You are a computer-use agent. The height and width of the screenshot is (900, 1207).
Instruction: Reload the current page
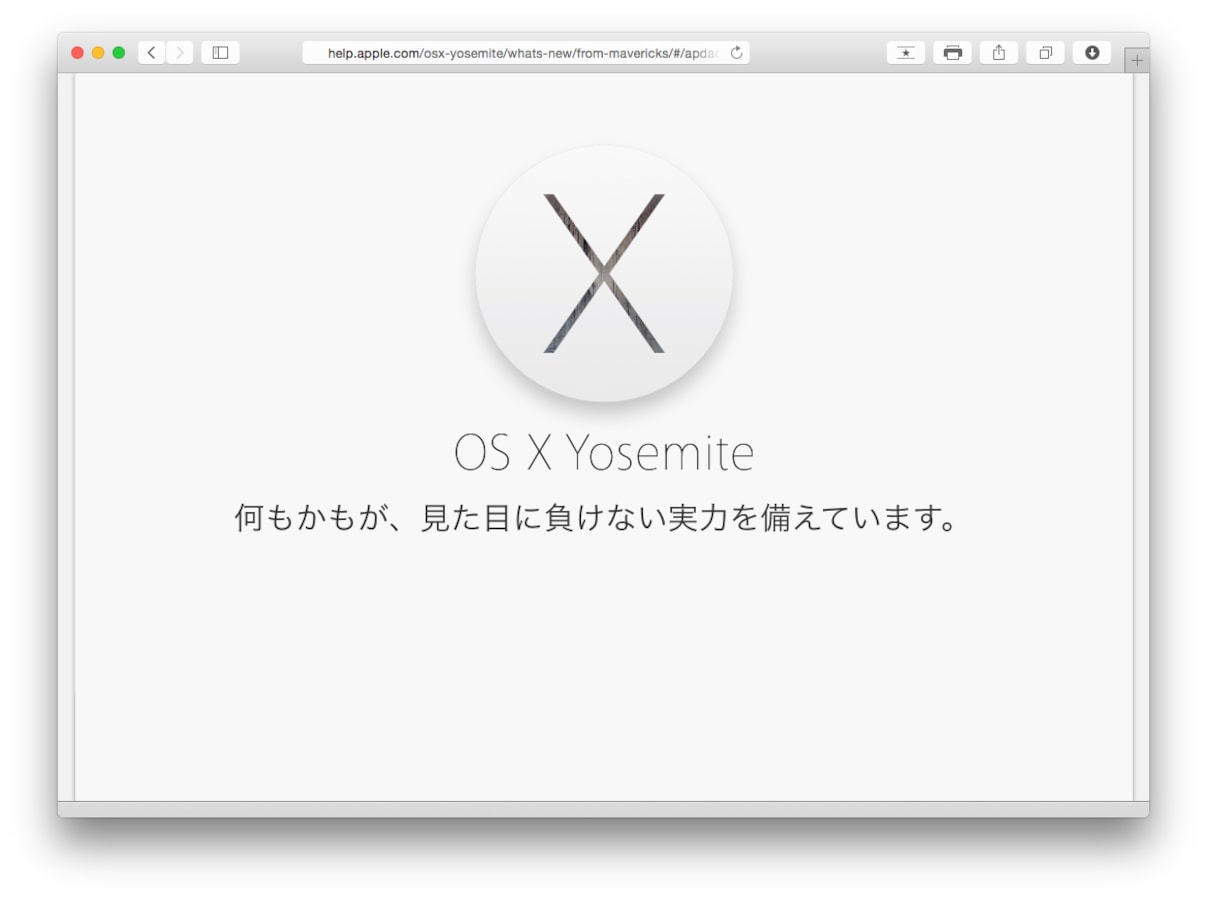pos(737,53)
